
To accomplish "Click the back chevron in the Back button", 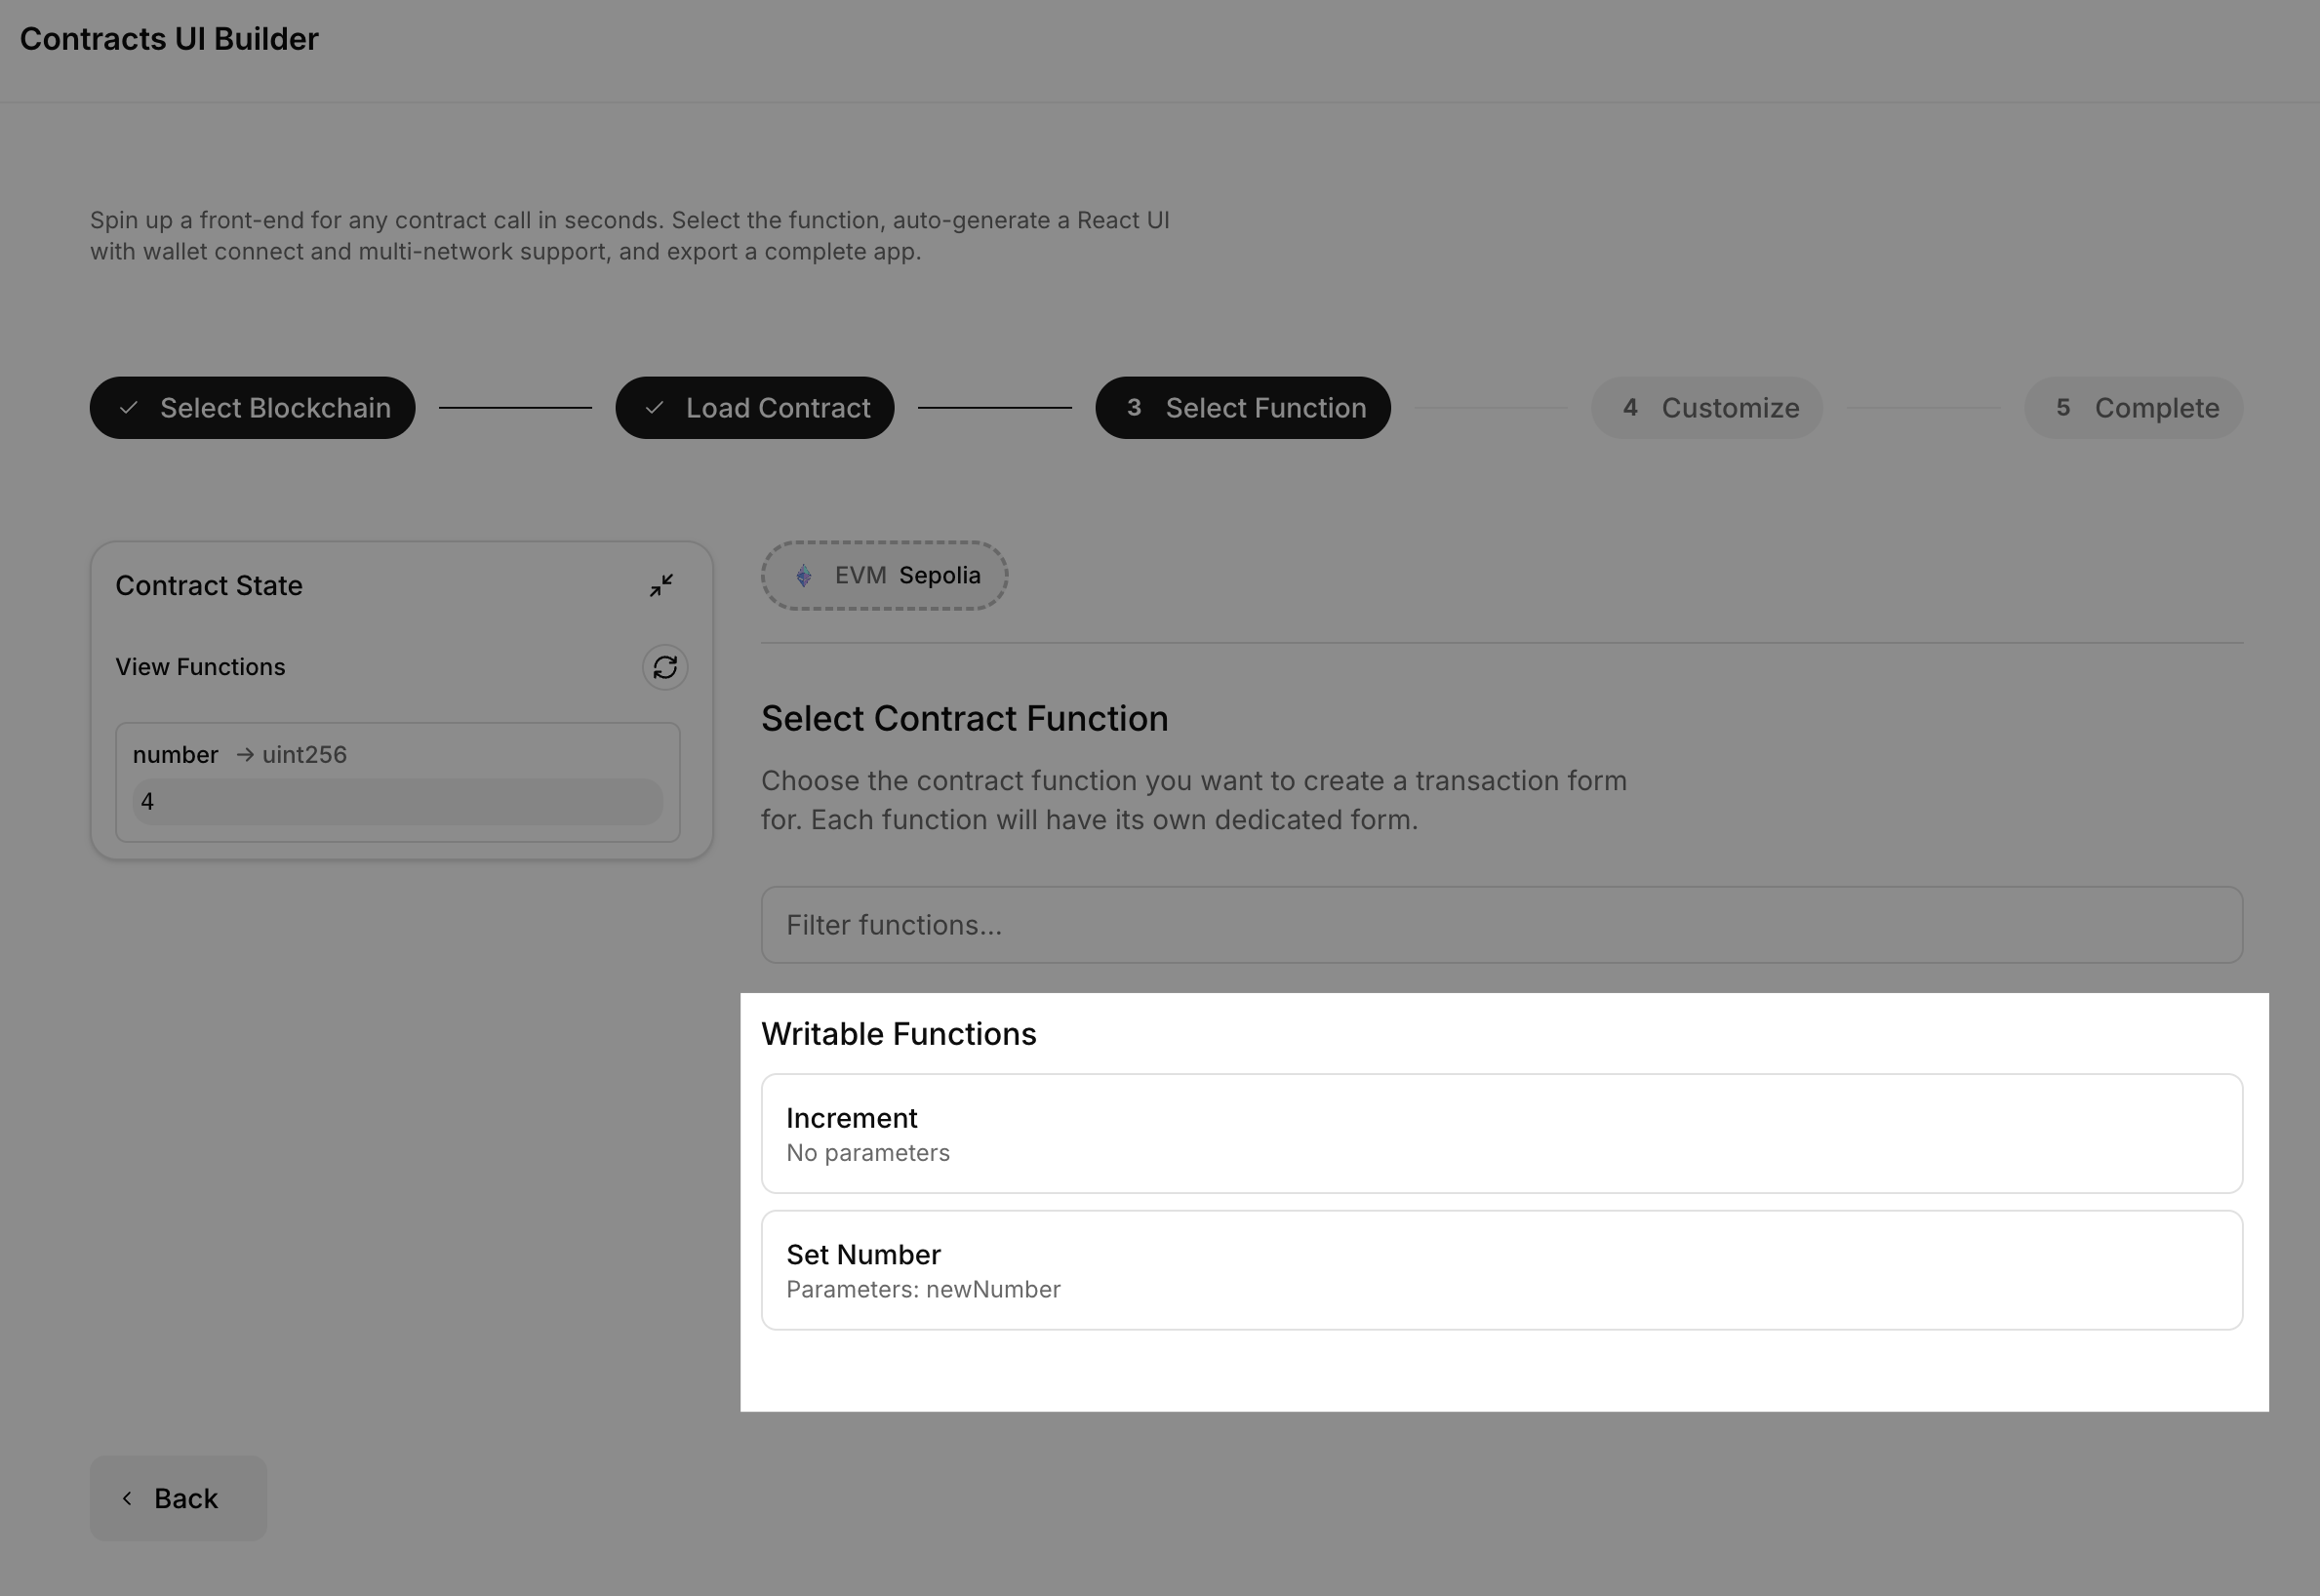I will click(x=127, y=1498).
